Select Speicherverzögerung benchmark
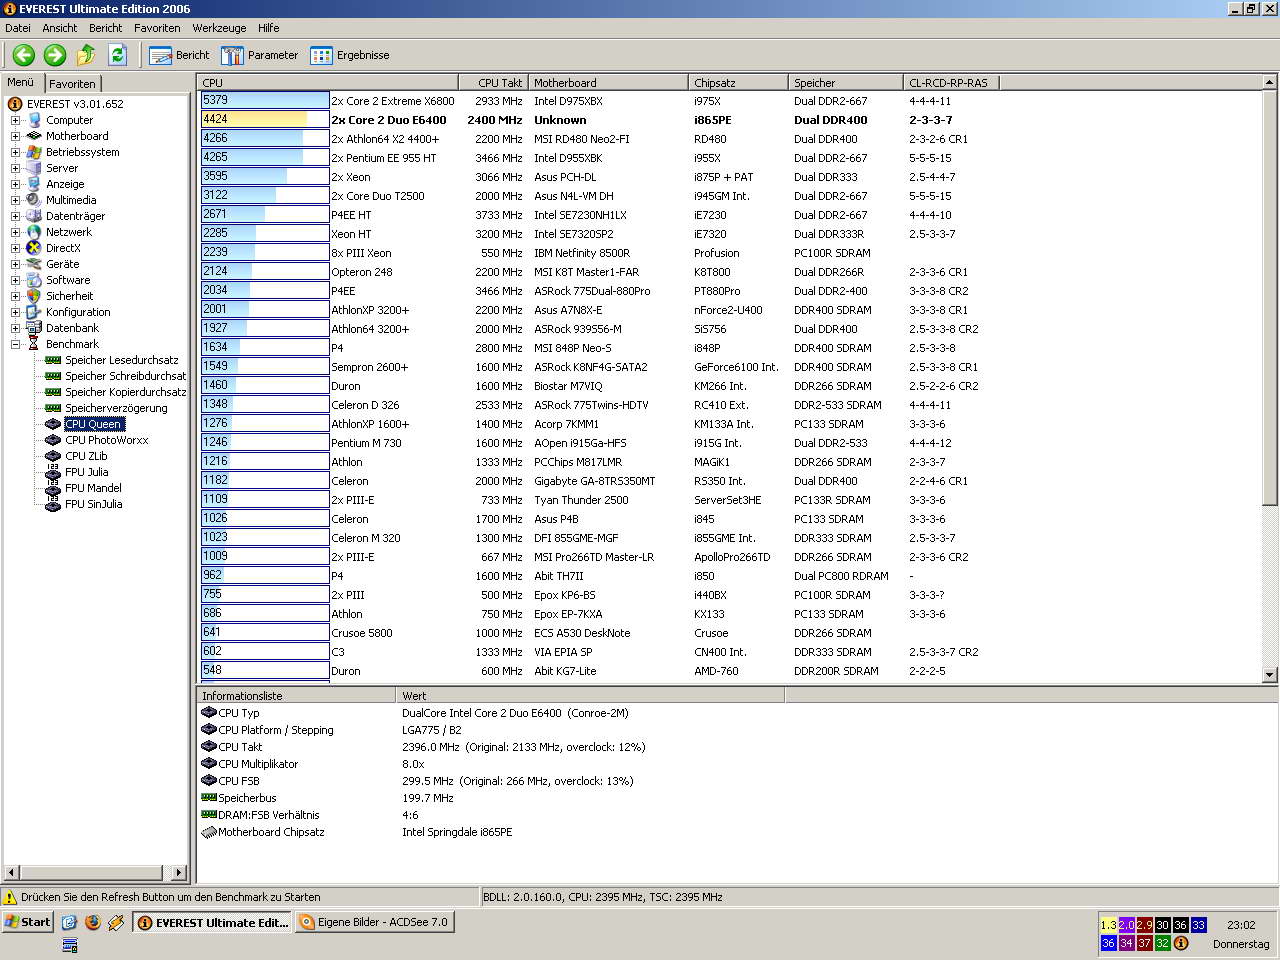The width and height of the screenshot is (1280, 960). point(116,408)
